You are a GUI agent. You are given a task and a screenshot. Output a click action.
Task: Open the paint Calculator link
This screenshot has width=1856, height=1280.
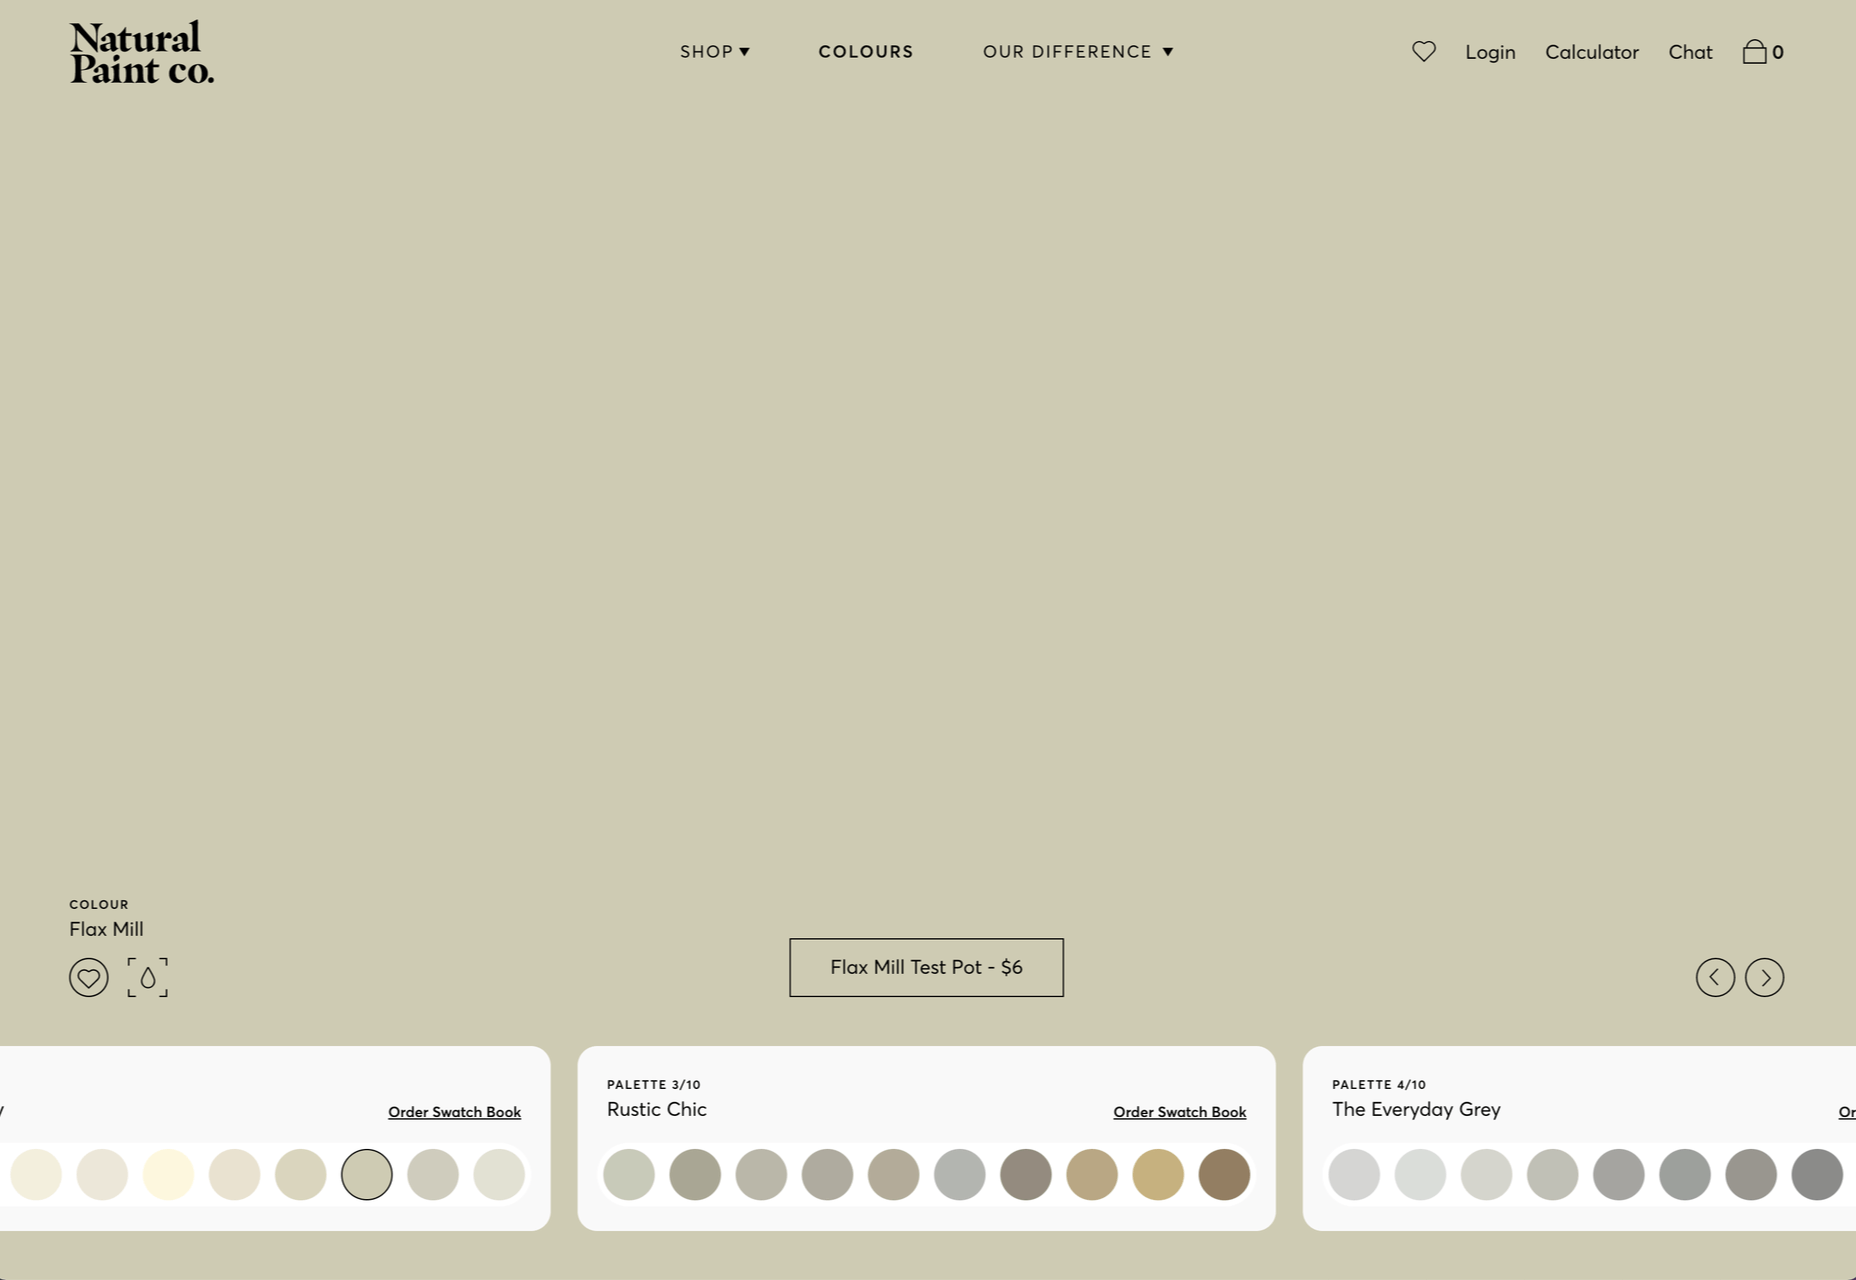point(1592,52)
